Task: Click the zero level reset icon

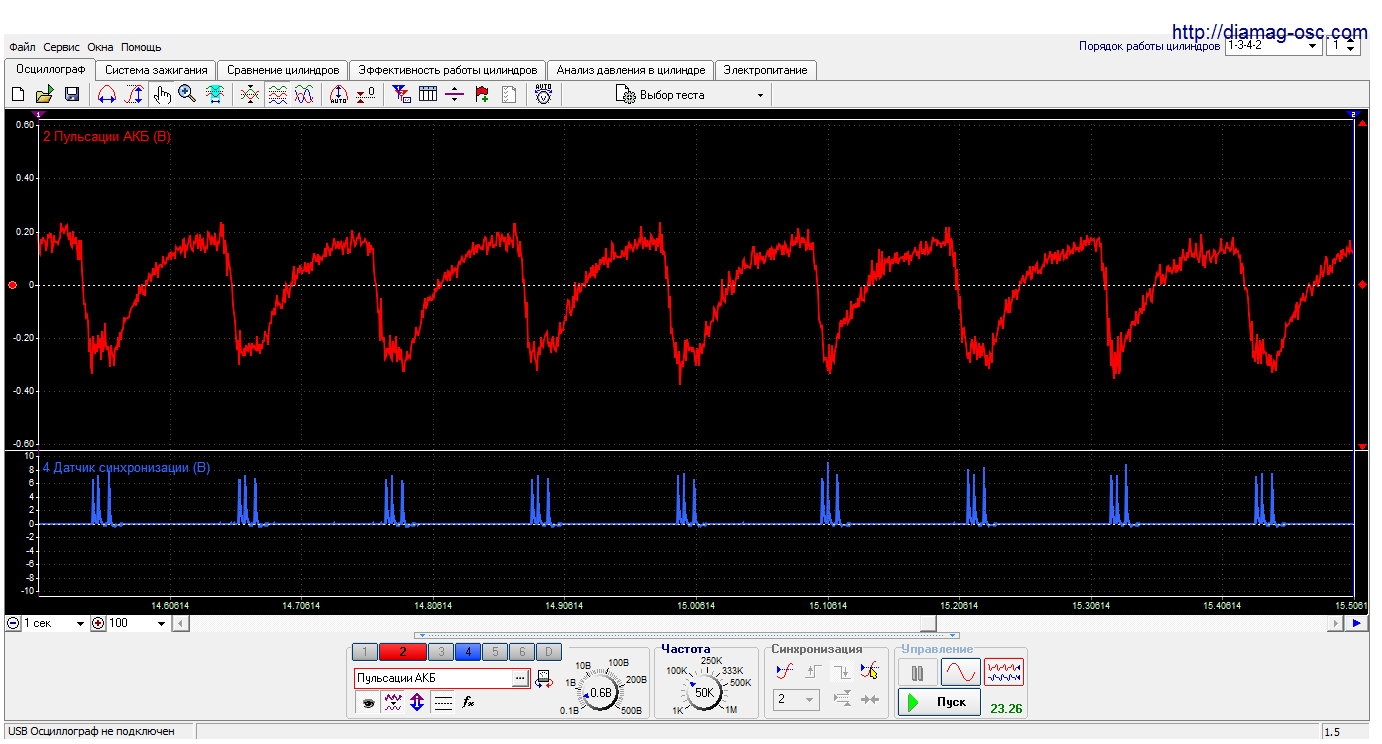Action: click(366, 95)
